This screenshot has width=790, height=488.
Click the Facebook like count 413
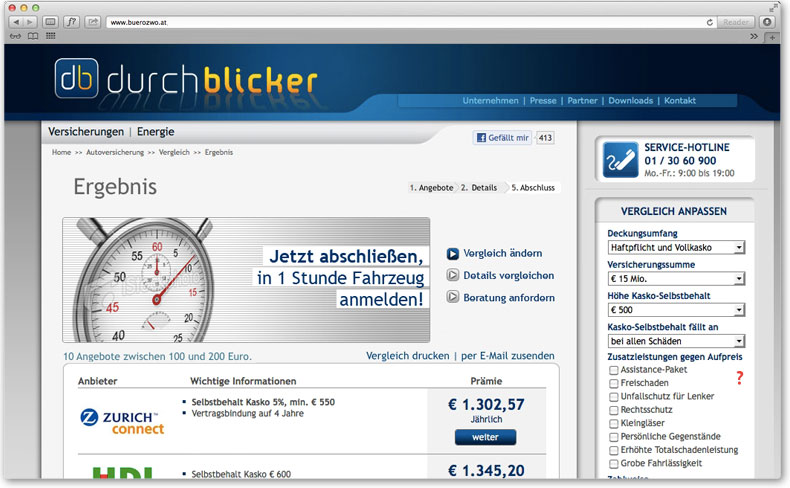point(545,137)
